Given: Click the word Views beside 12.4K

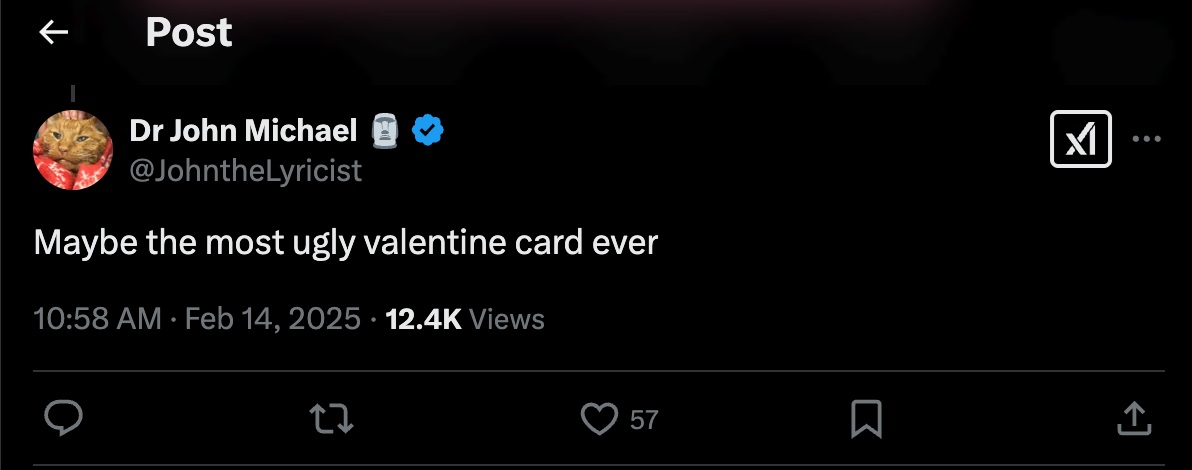Looking at the screenshot, I should click(506, 319).
